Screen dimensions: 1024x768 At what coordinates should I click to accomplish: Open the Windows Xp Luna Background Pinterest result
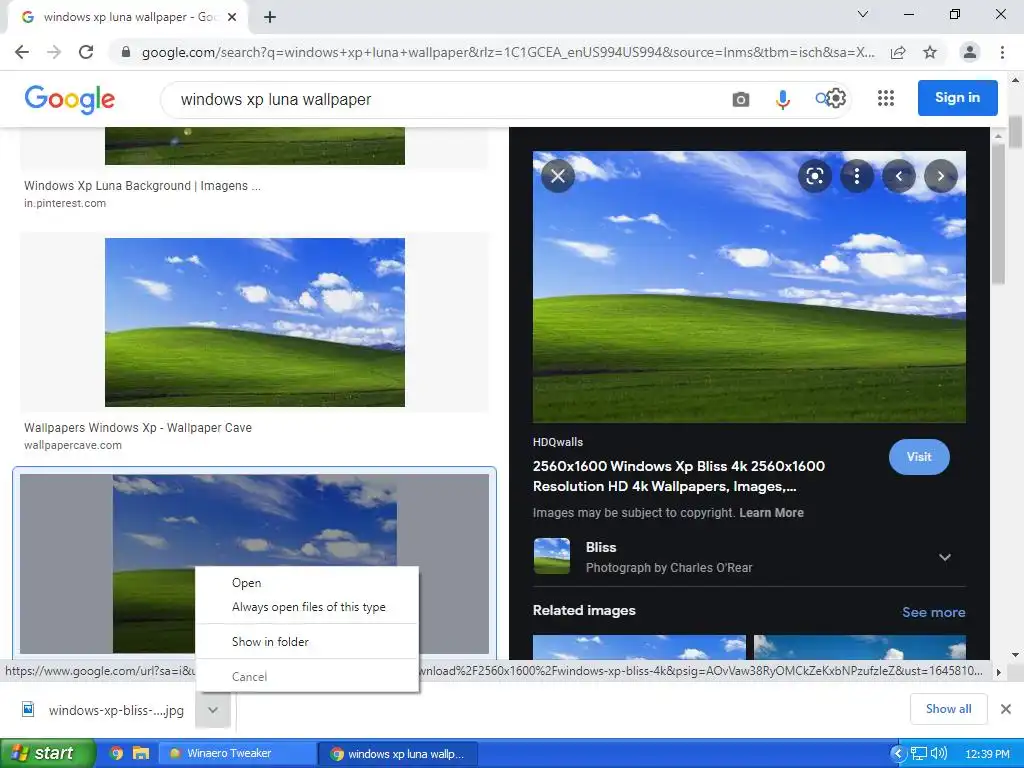coord(142,185)
